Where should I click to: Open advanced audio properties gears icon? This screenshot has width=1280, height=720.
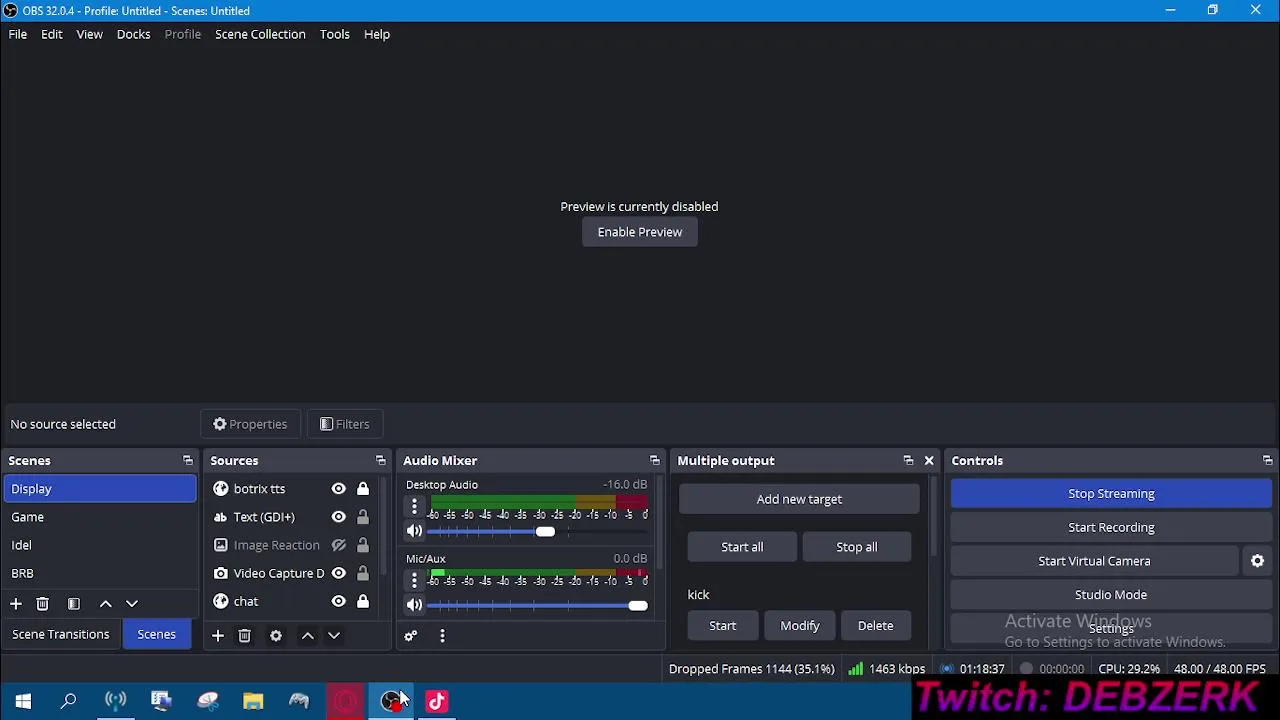(410, 636)
